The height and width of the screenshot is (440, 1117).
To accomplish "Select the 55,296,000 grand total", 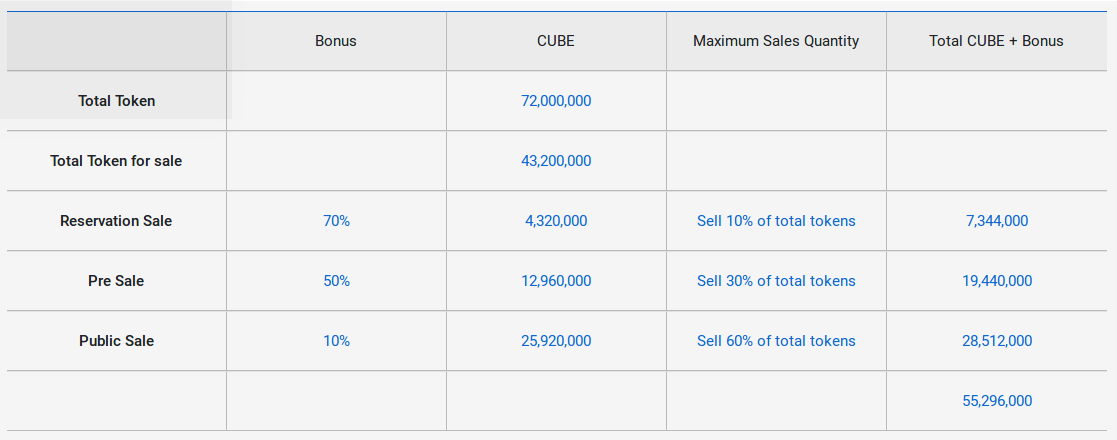I will (997, 401).
